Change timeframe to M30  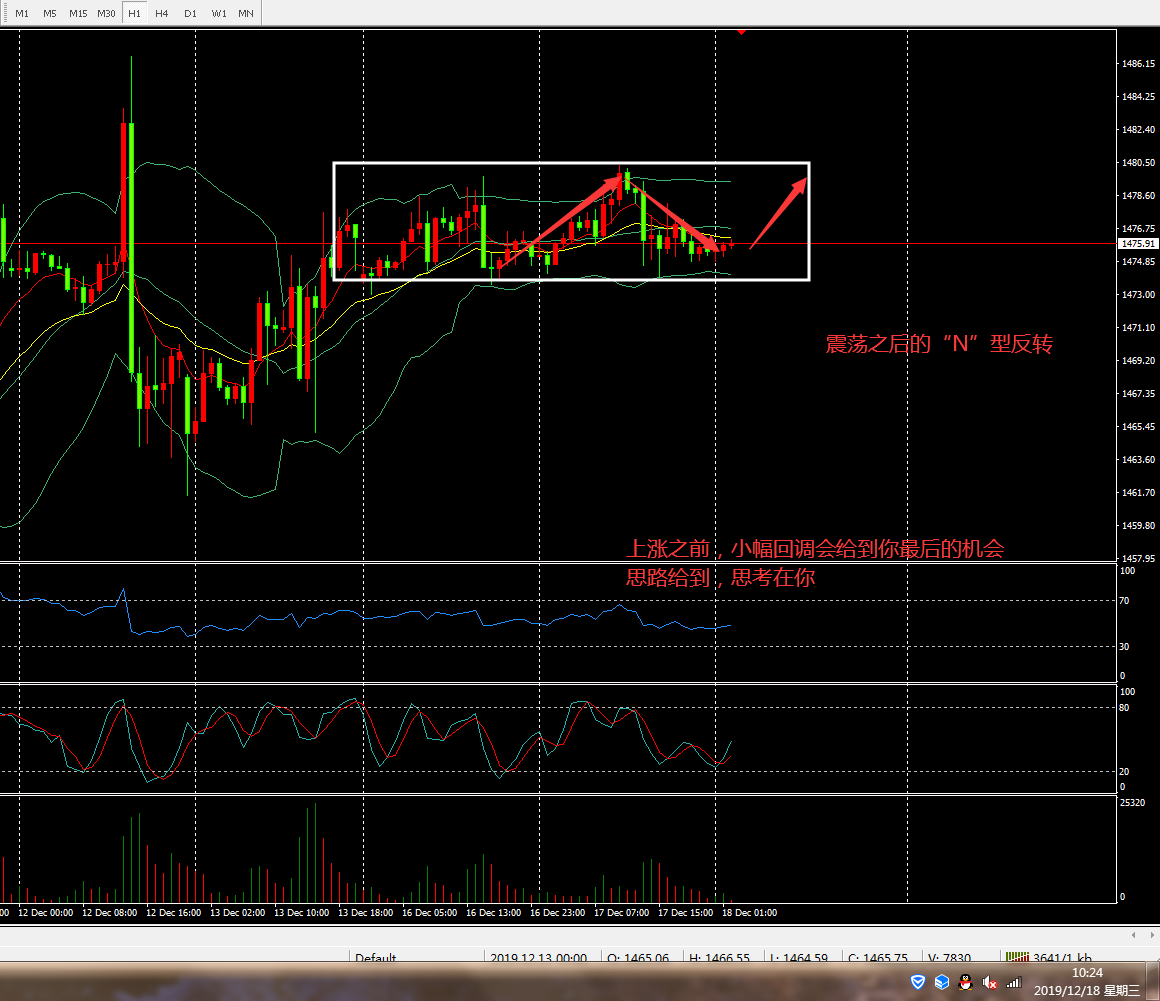[106, 13]
